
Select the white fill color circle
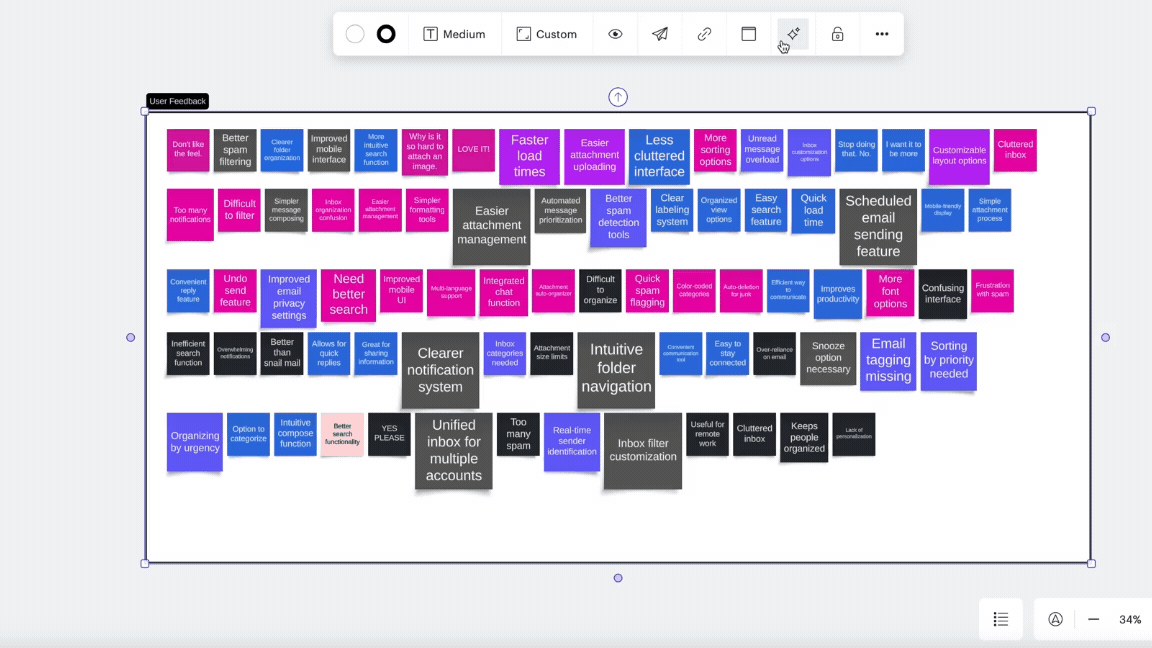tap(355, 34)
